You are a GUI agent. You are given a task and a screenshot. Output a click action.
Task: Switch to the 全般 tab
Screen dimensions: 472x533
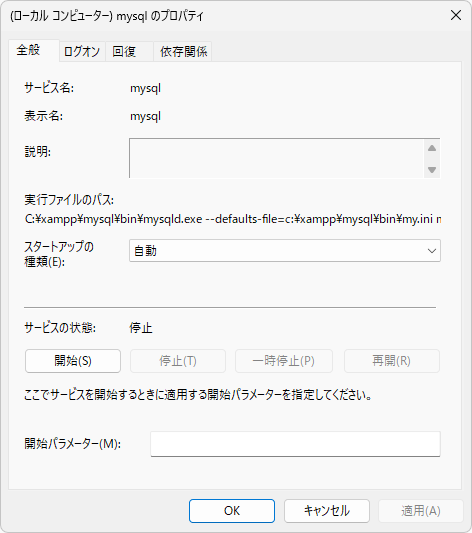[x=34, y=51]
